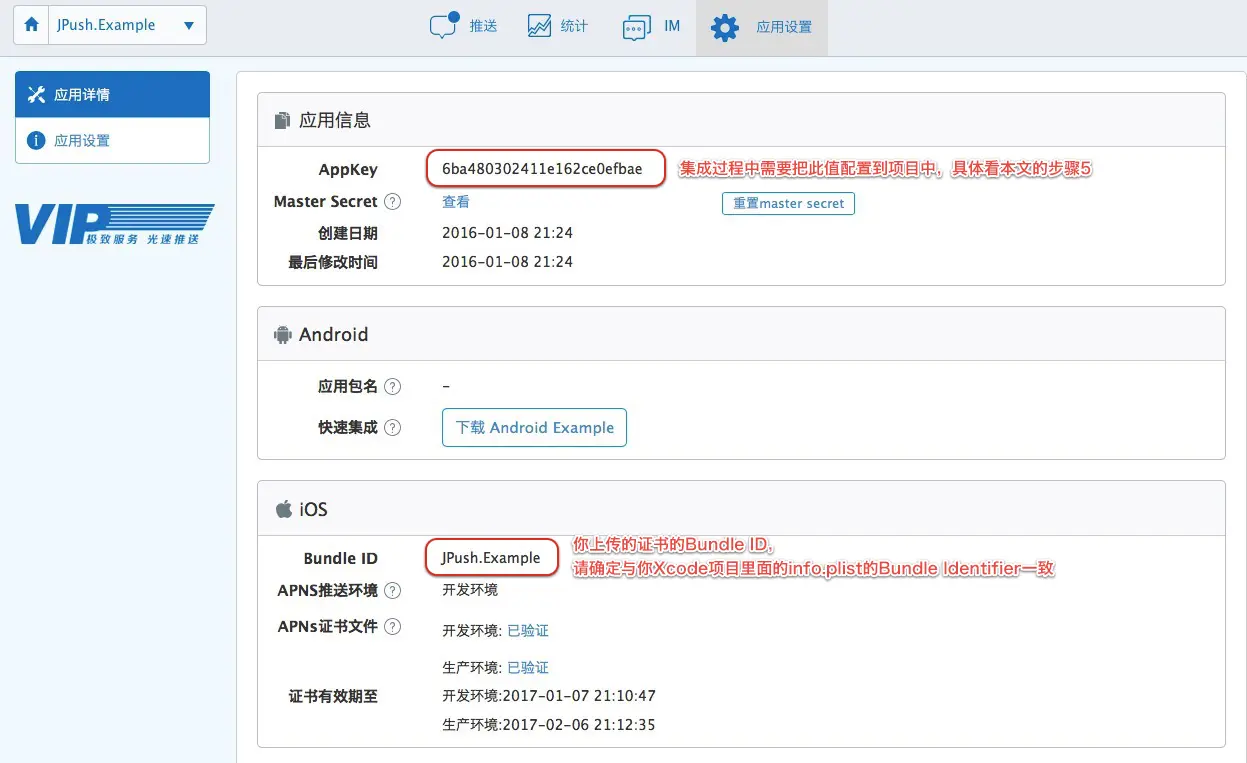The width and height of the screenshot is (1247, 763).
Task: Open 应用设置 in the sidebar
Action: pyautogui.click(x=112, y=140)
